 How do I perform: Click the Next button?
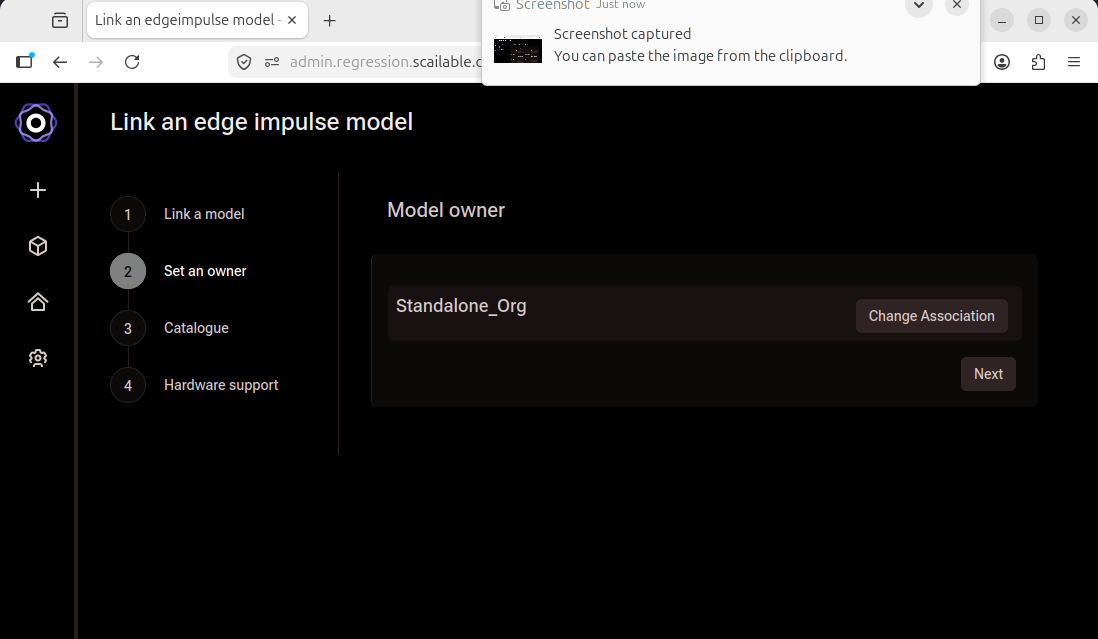pos(988,374)
